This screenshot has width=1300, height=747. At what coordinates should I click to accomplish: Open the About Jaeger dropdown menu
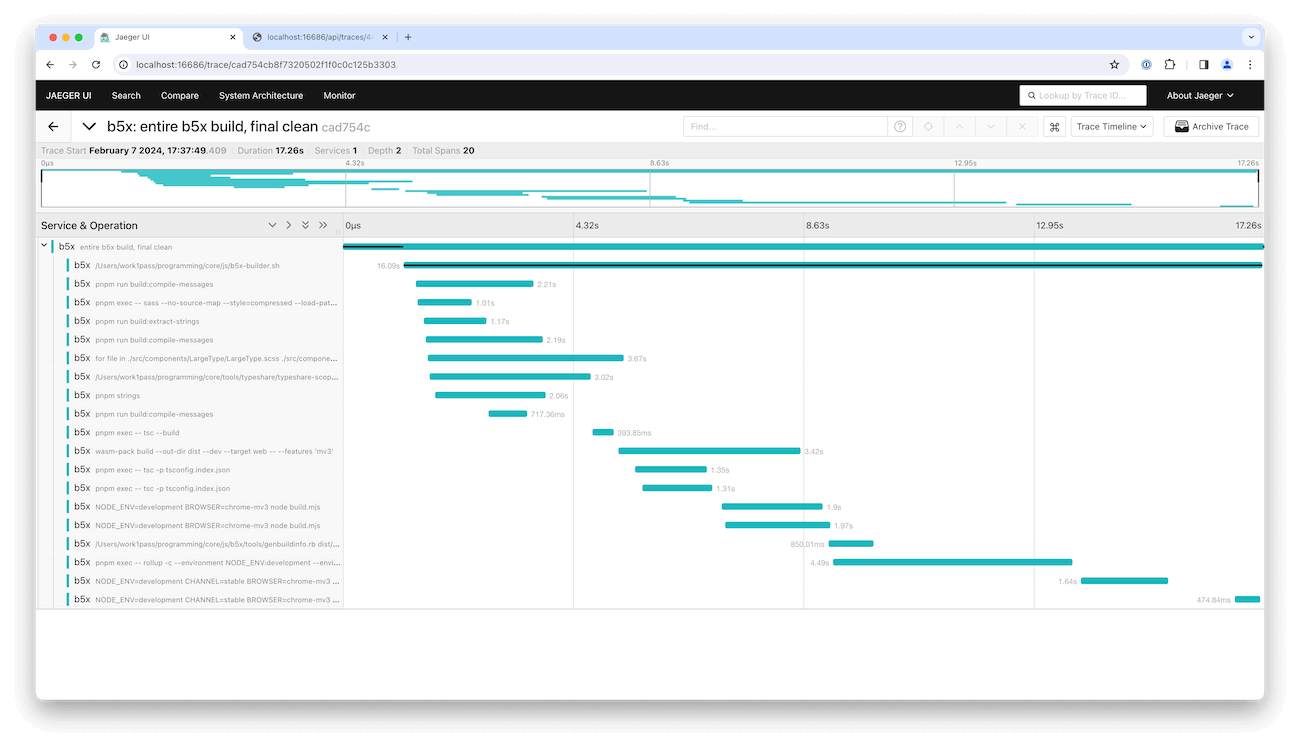[1199, 95]
